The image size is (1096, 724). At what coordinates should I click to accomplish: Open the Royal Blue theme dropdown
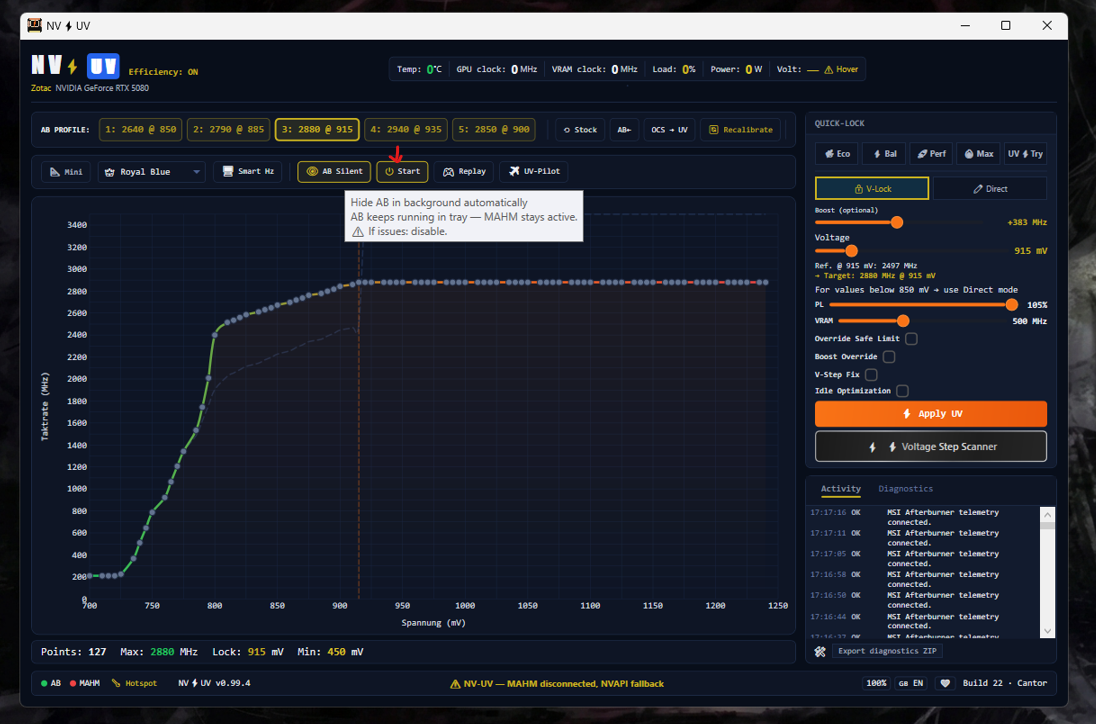click(x=152, y=171)
